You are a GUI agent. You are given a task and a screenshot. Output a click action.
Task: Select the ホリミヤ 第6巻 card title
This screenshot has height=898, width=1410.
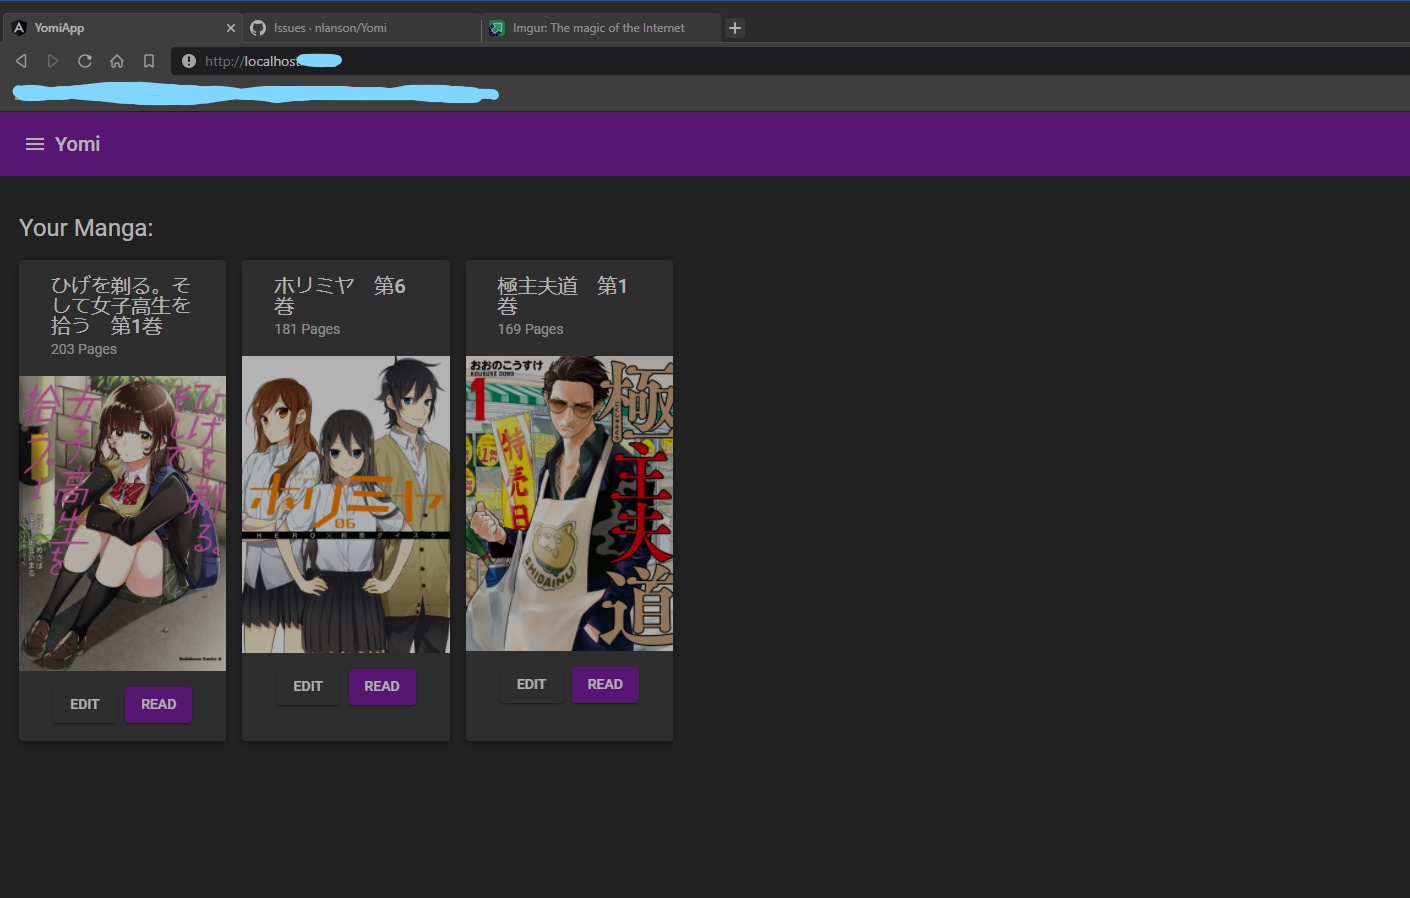click(340, 296)
